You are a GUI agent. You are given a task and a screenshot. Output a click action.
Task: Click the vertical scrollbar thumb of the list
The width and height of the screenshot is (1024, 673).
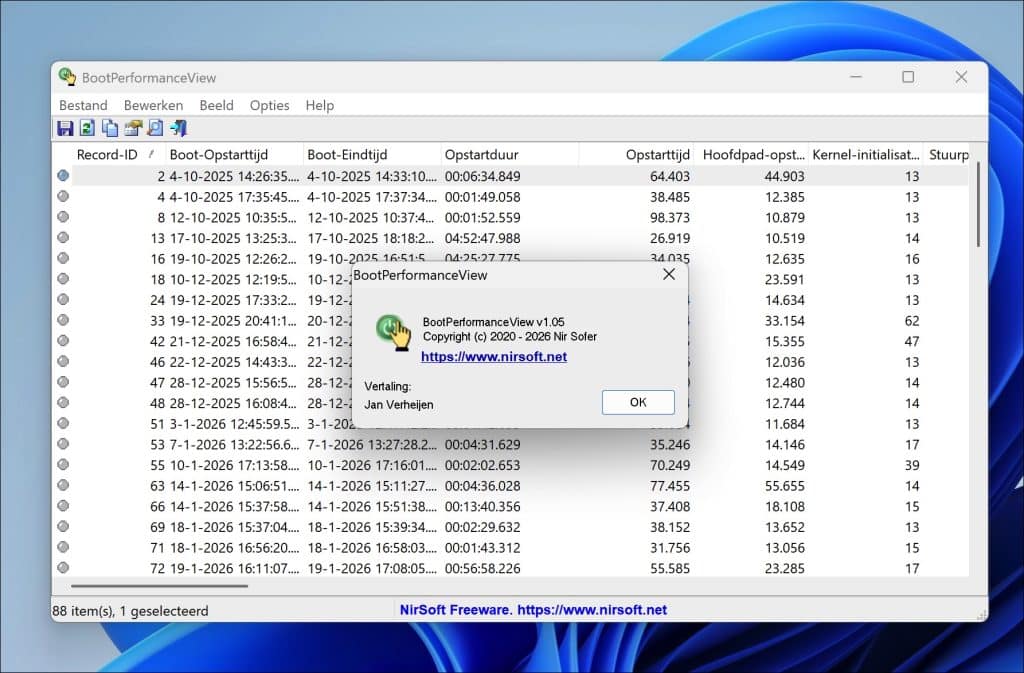pos(978,204)
